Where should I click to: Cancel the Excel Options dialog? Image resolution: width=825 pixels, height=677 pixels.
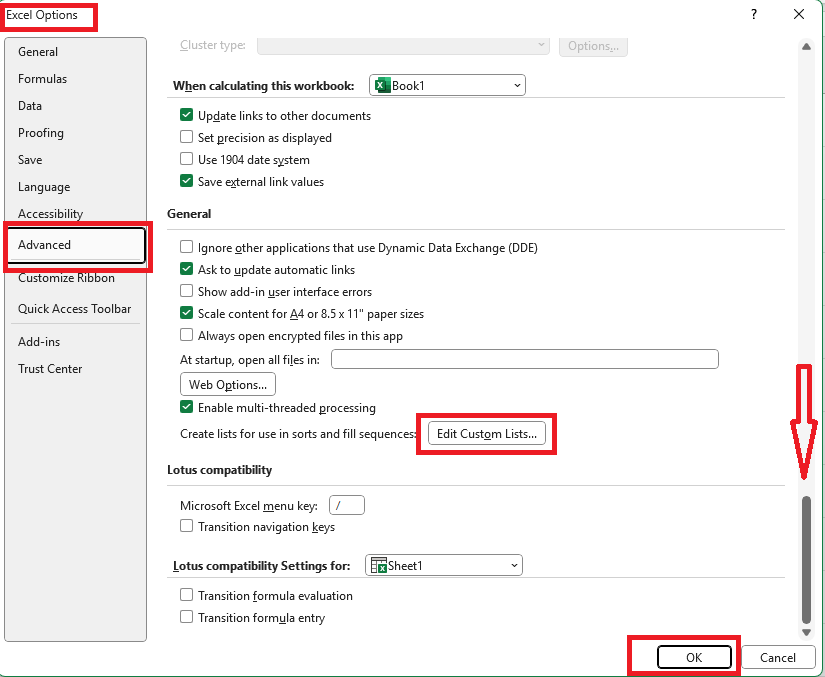777,658
